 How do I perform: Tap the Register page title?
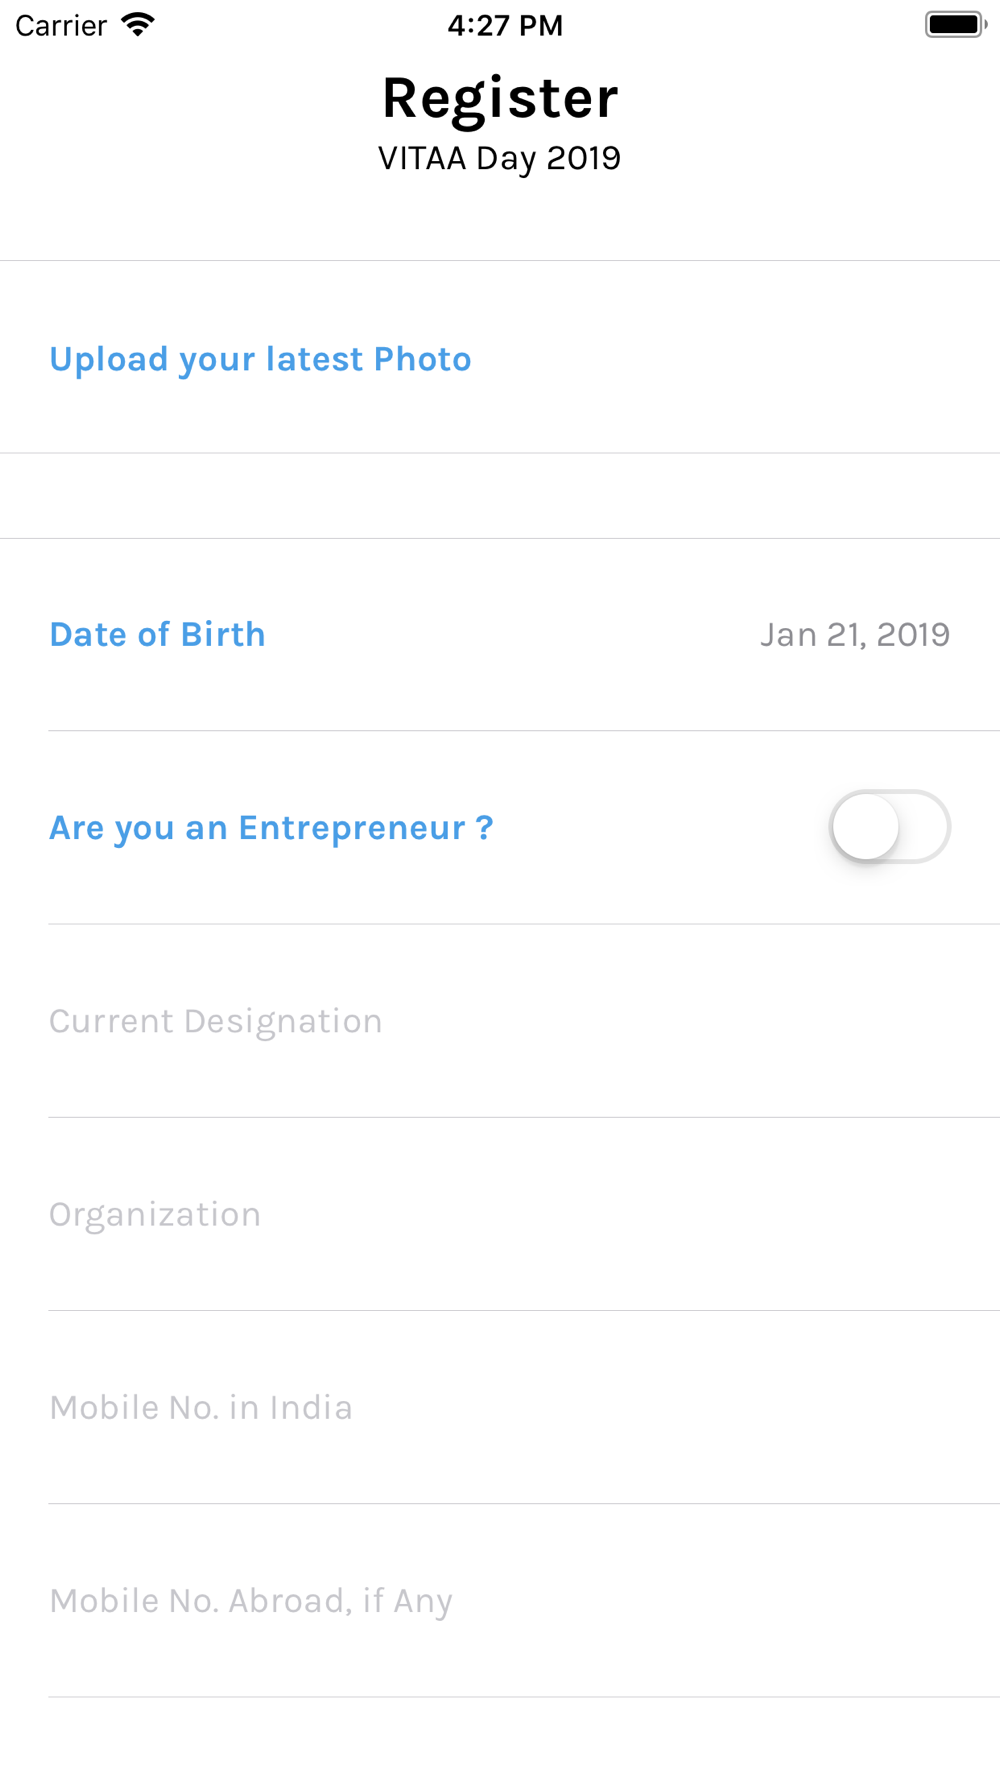pyautogui.click(x=500, y=98)
